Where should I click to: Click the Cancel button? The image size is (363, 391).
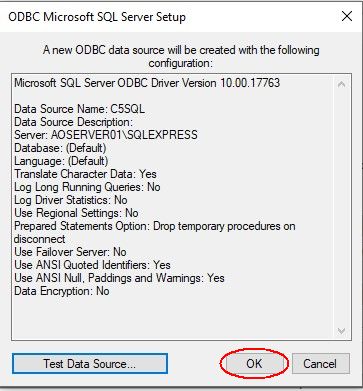[x=320, y=363]
